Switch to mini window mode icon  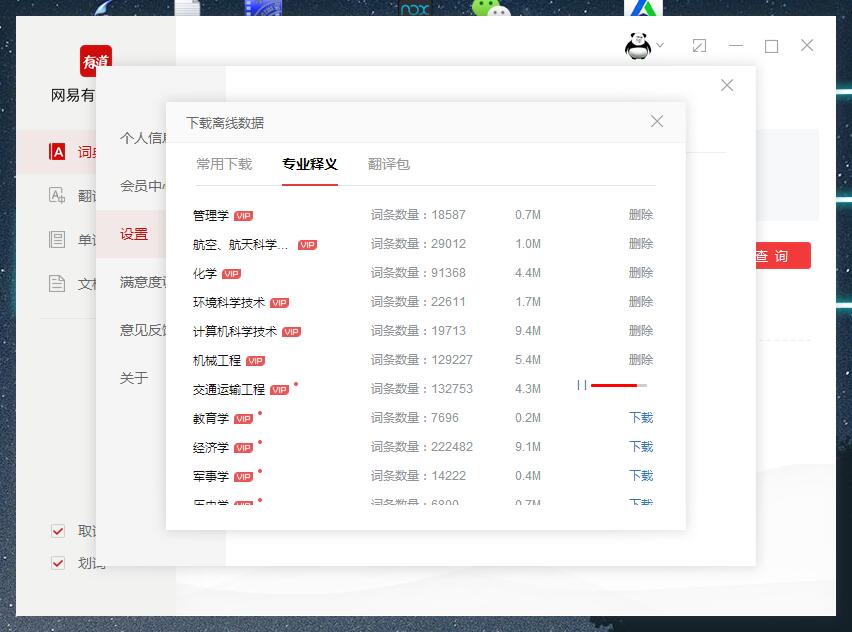699,46
